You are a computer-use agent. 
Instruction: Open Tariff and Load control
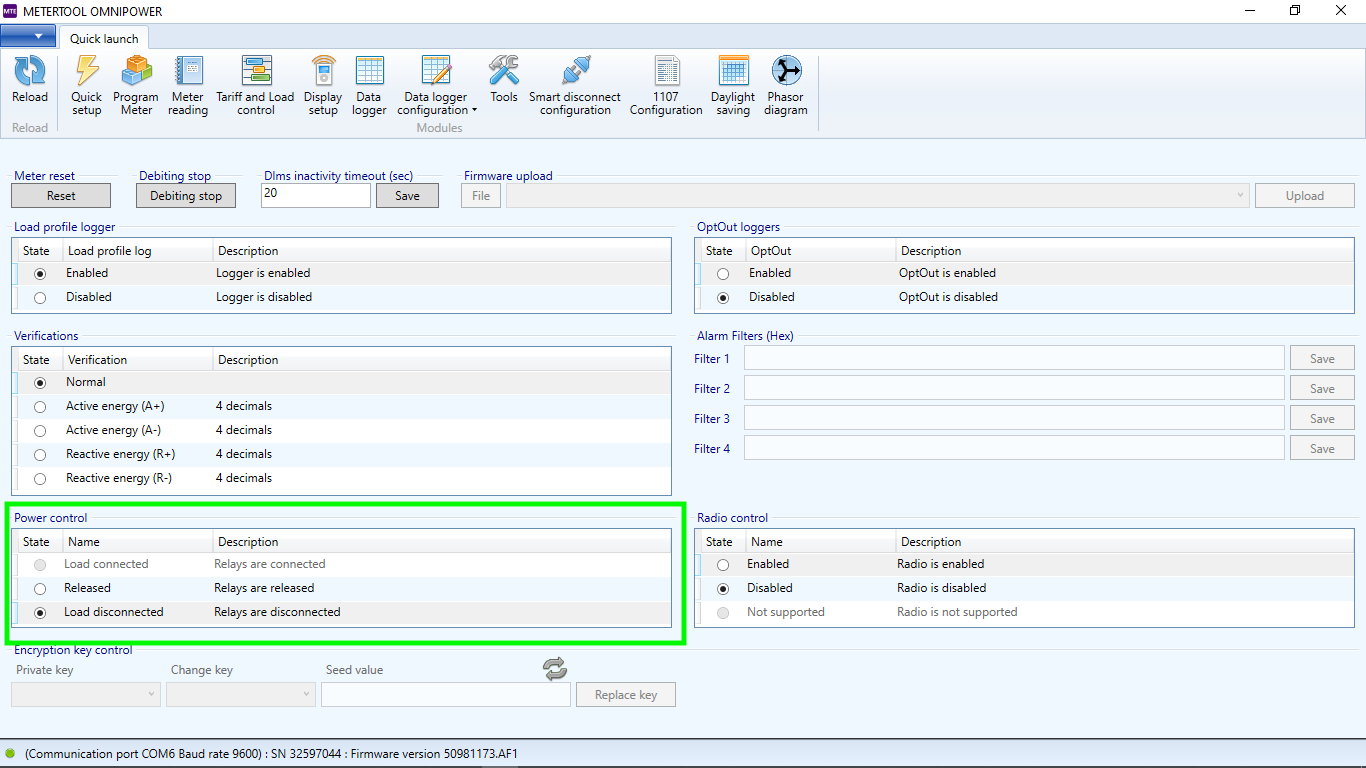click(x=256, y=86)
